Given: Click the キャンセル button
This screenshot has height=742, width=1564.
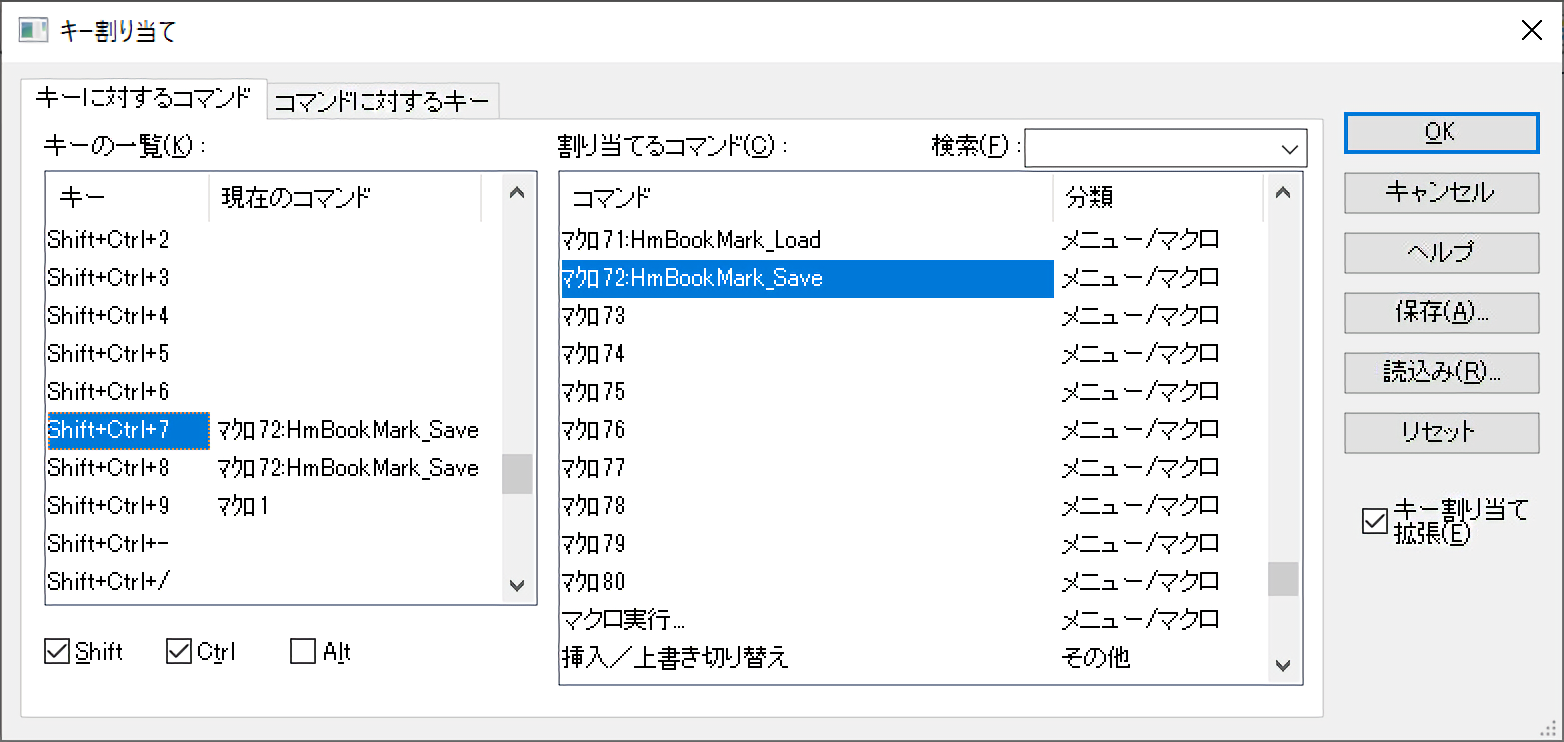Looking at the screenshot, I should pos(1440,193).
